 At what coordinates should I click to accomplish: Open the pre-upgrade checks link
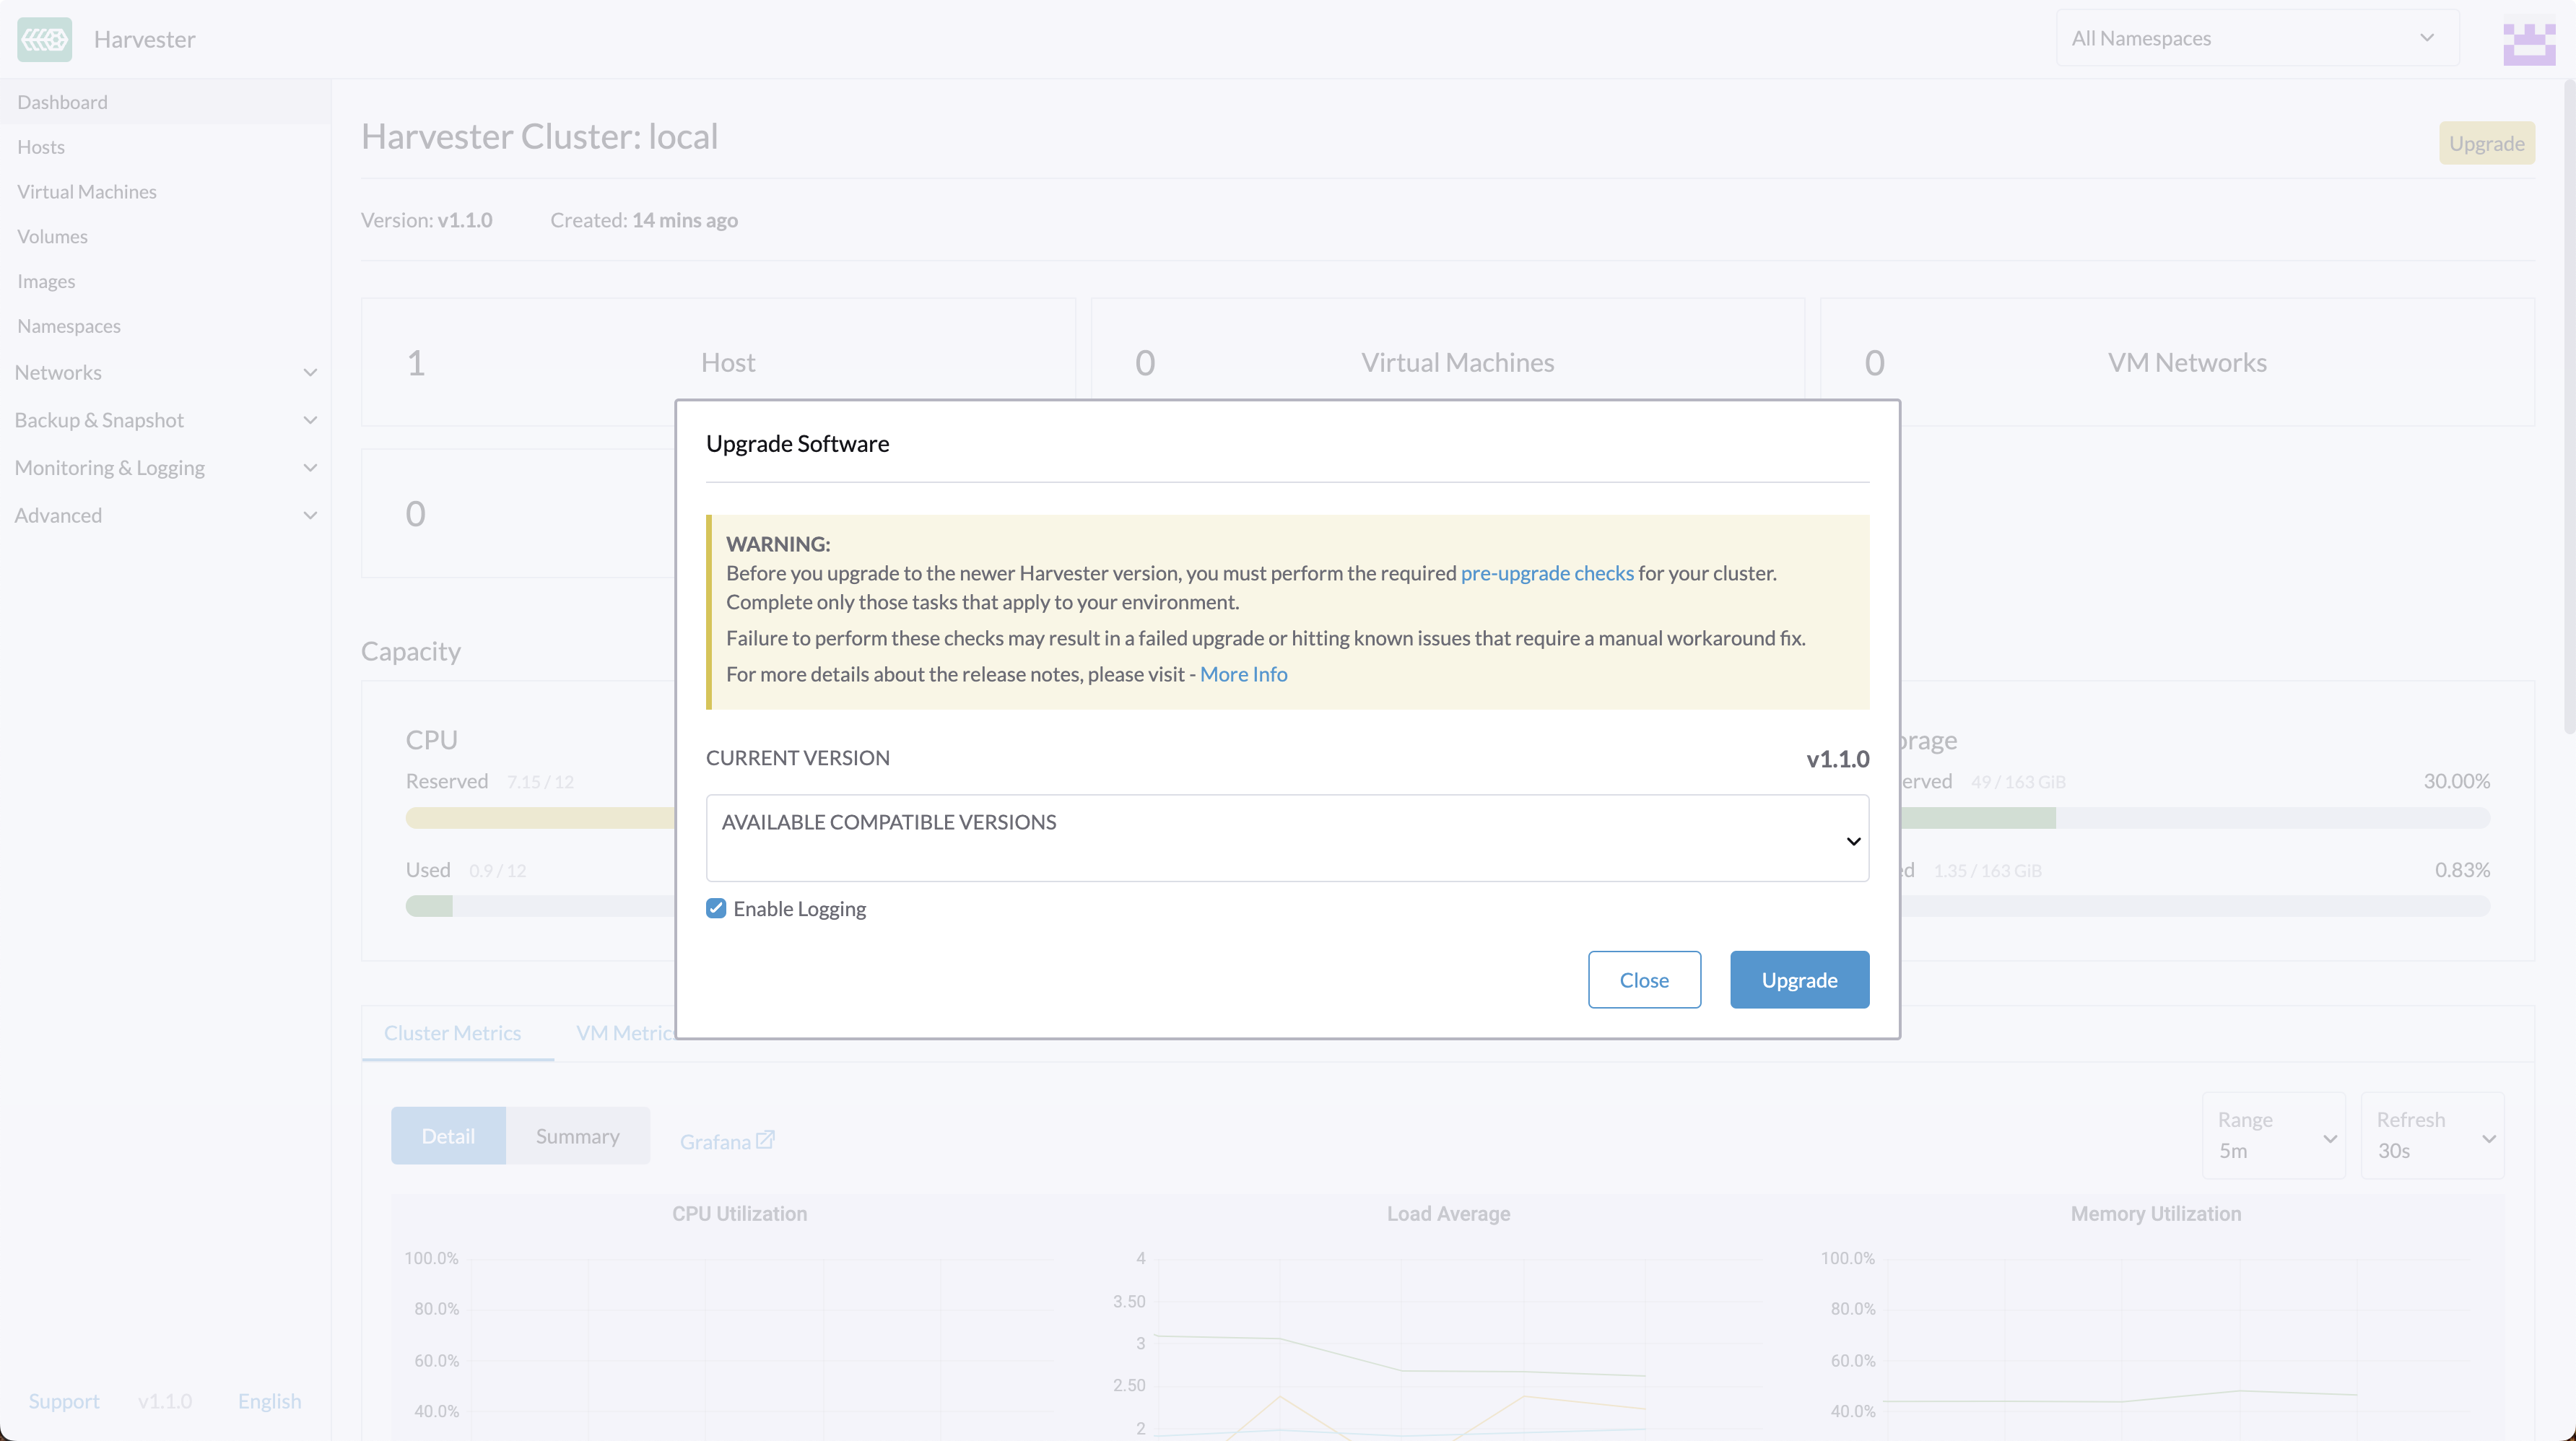pos(1547,572)
